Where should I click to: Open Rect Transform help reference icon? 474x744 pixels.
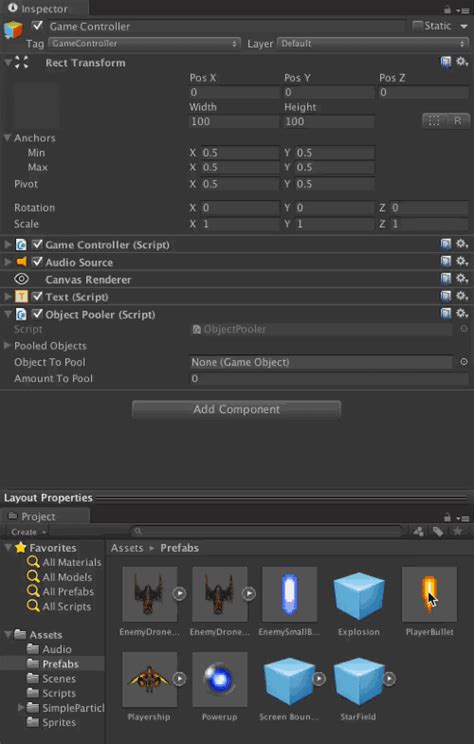coord(446,62)
